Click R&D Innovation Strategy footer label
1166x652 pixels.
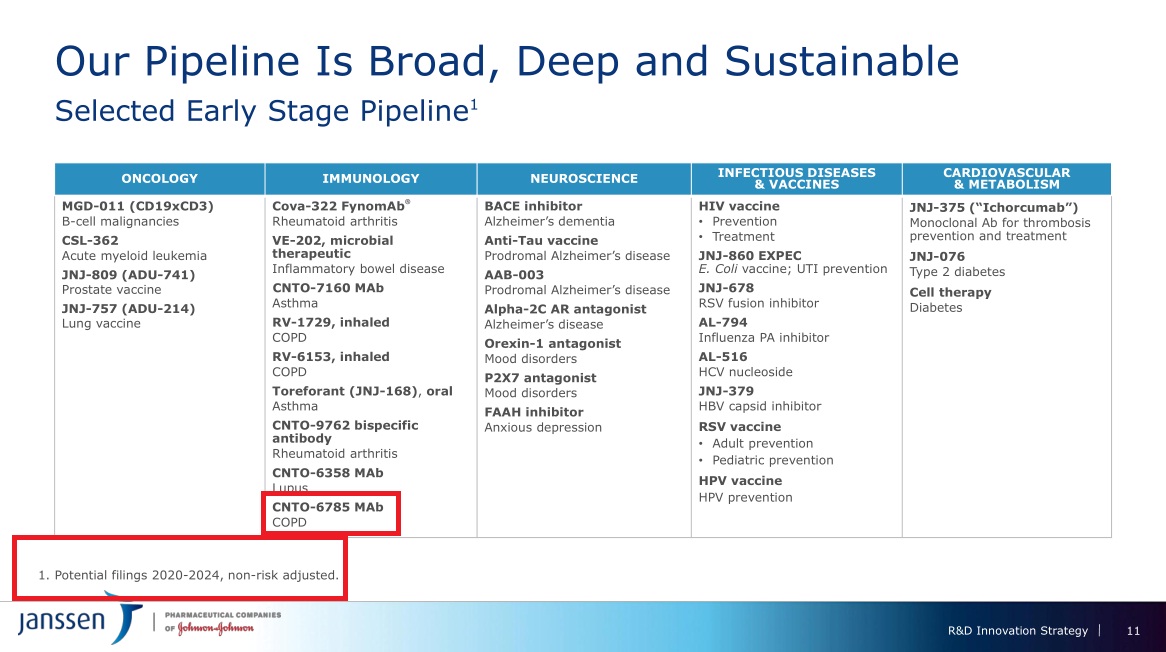tap(1017, 630)
